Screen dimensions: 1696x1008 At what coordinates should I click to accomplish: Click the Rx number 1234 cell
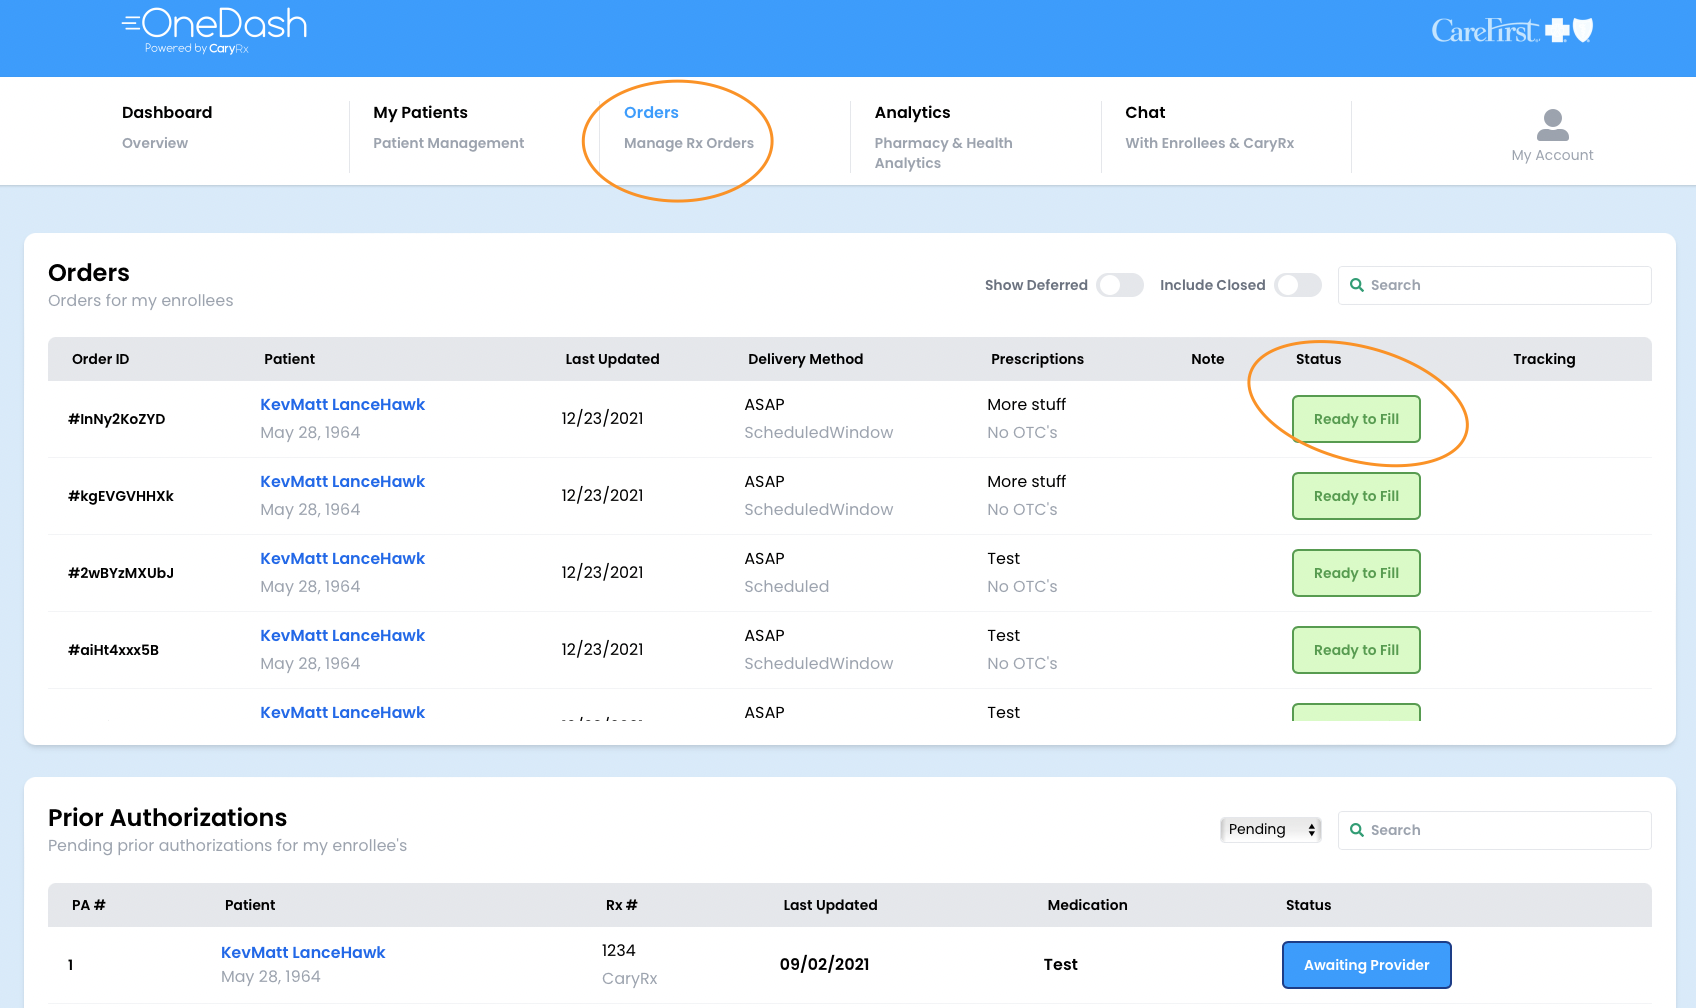click(x=618, y=951)
